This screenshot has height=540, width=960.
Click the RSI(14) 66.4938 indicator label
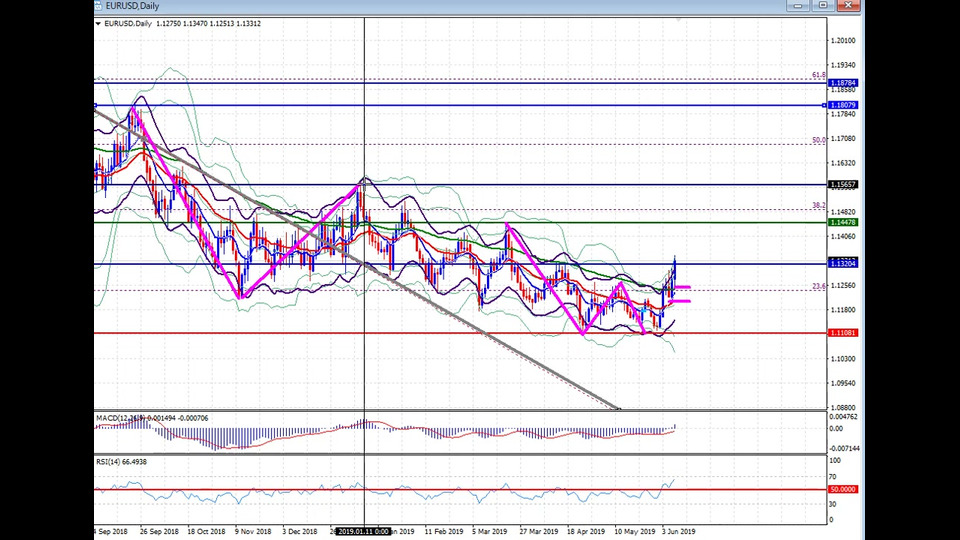coord(121,462)
